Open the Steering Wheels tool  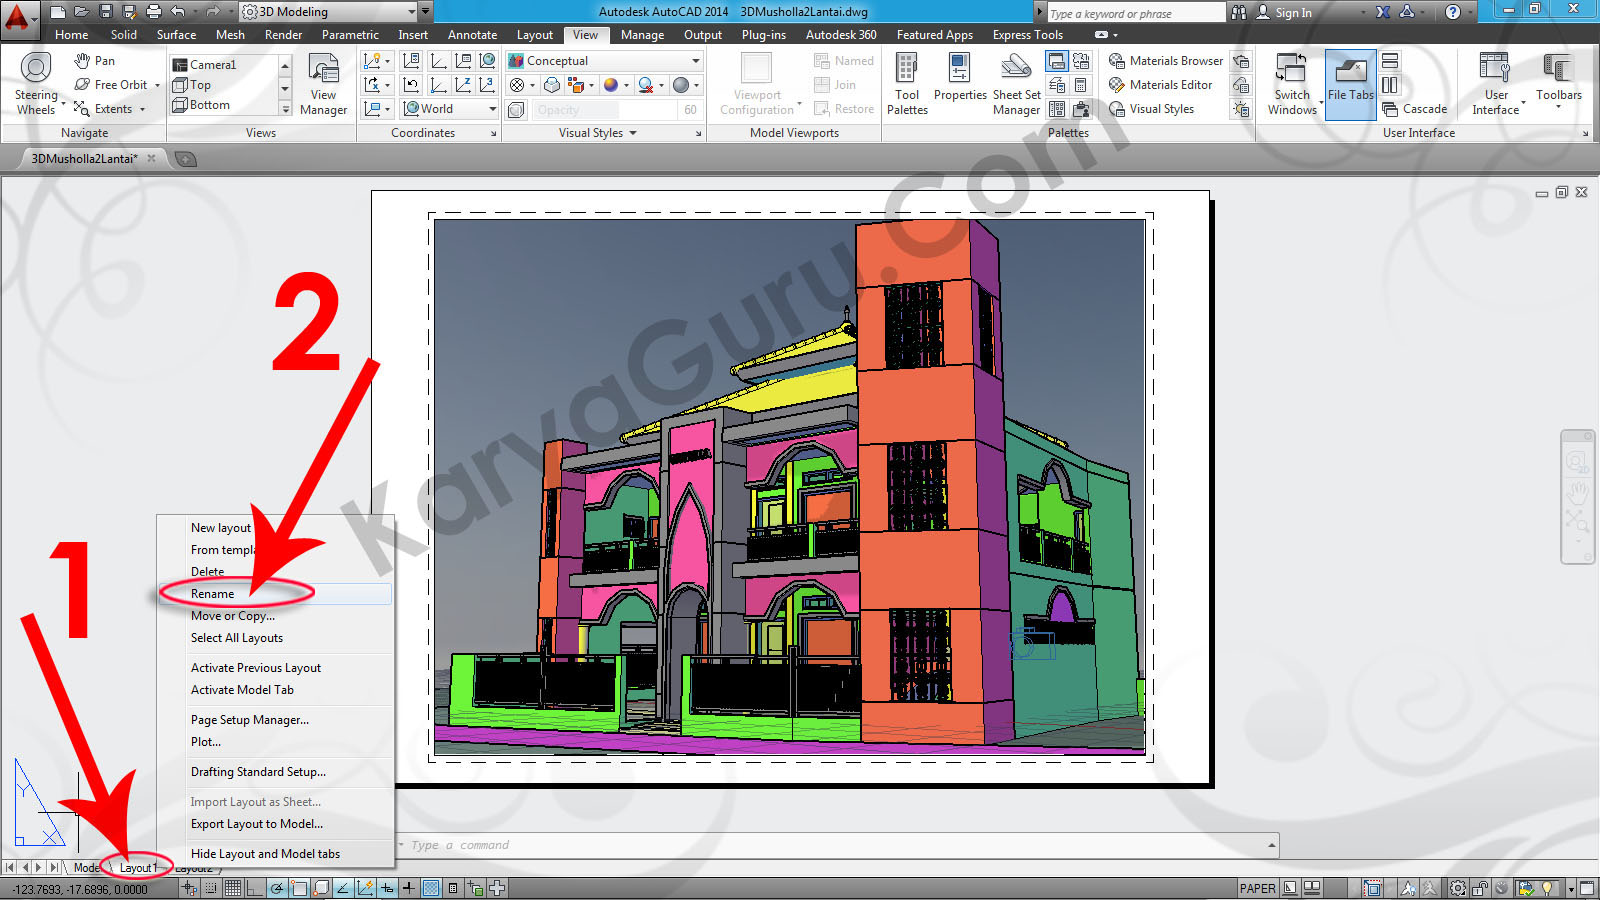click(36, 83)
